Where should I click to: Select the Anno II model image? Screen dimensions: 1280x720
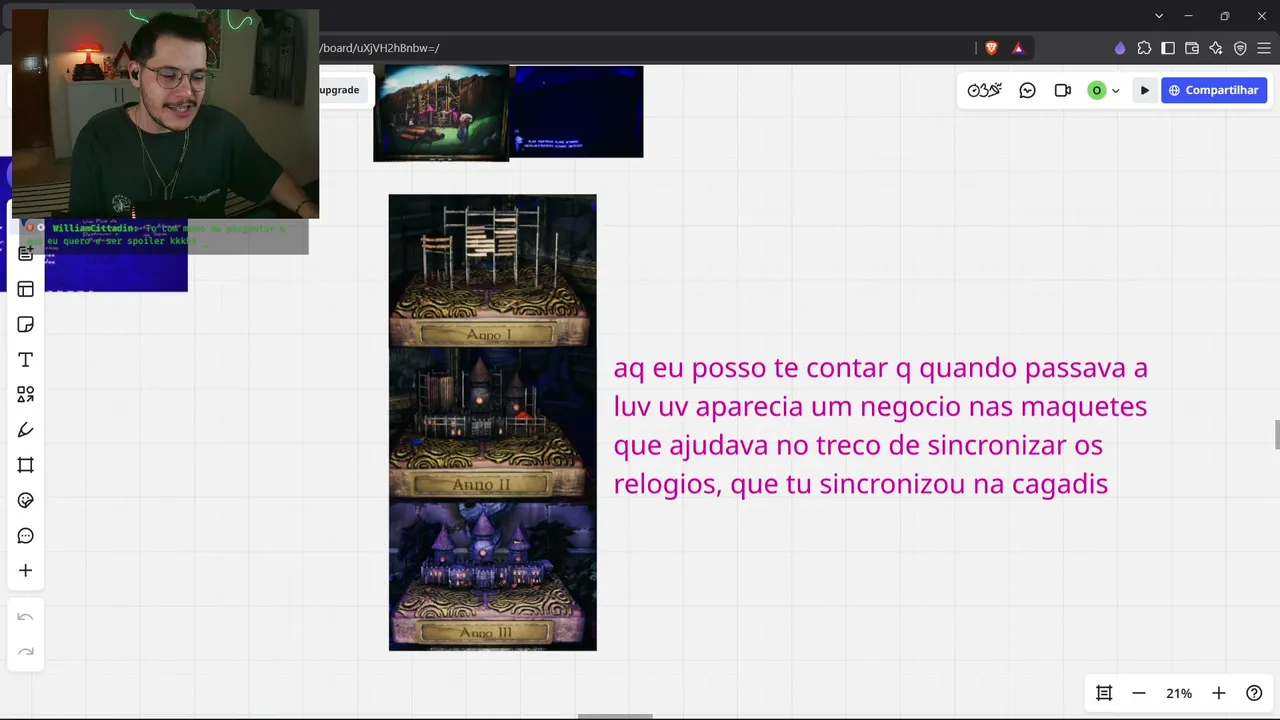(x=492, y=425)
